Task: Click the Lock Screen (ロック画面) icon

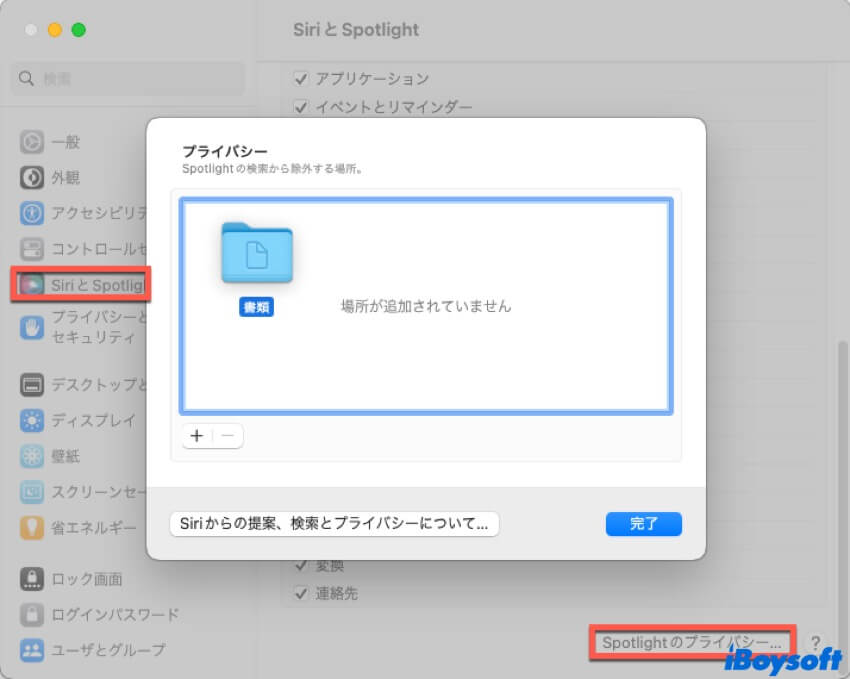Action: (32, 579)
